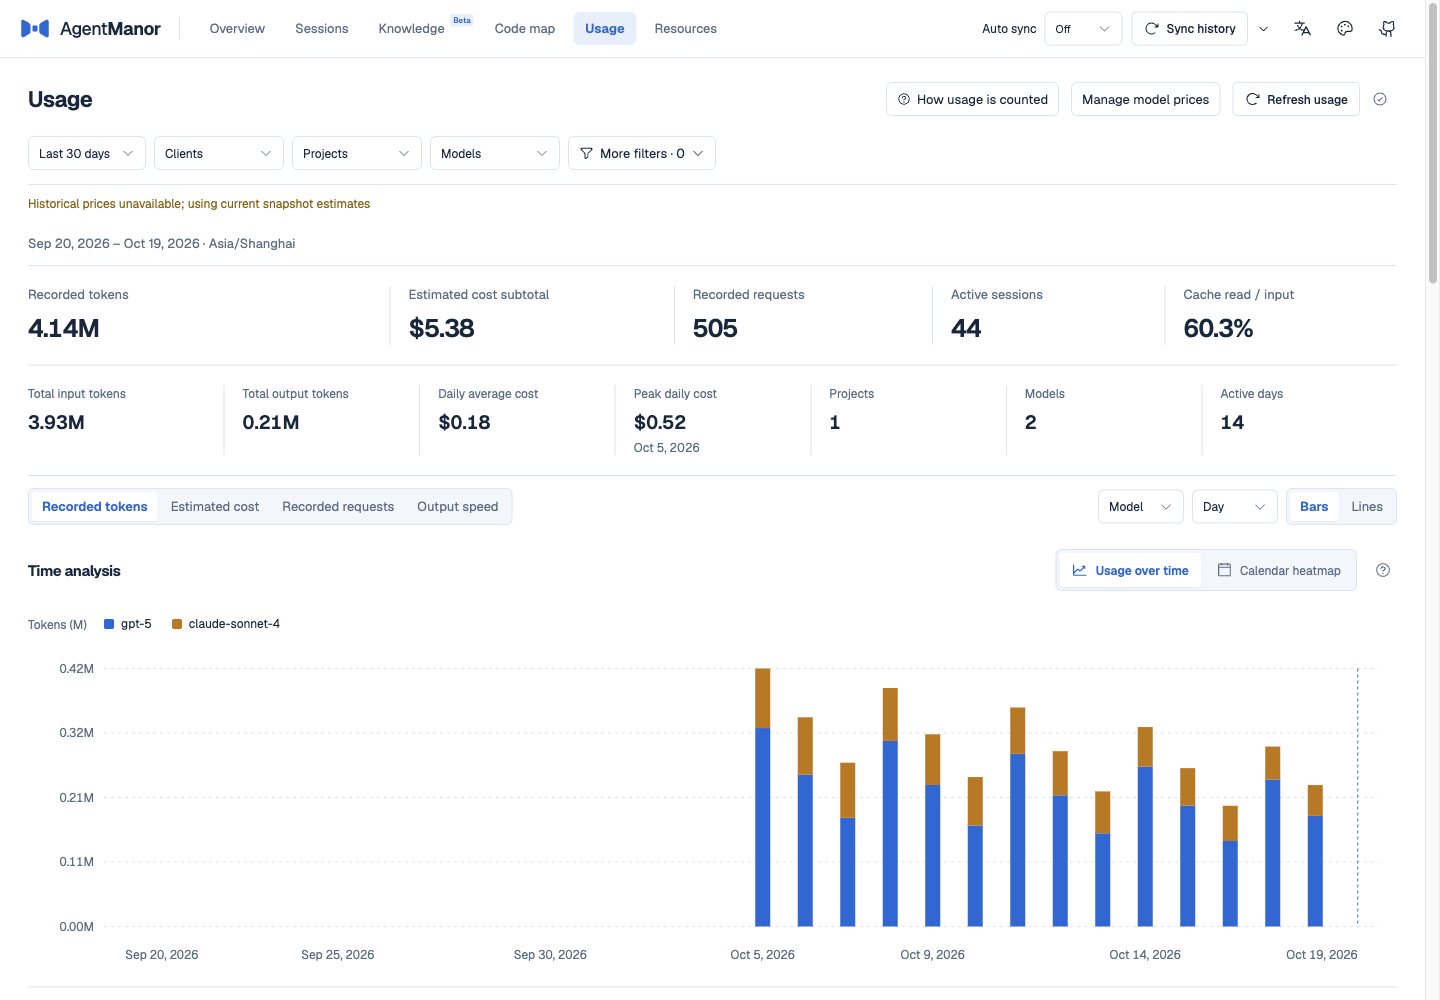Open the GitHub icon in header
1440x1000 pixels.
[x=1387, y=29]
